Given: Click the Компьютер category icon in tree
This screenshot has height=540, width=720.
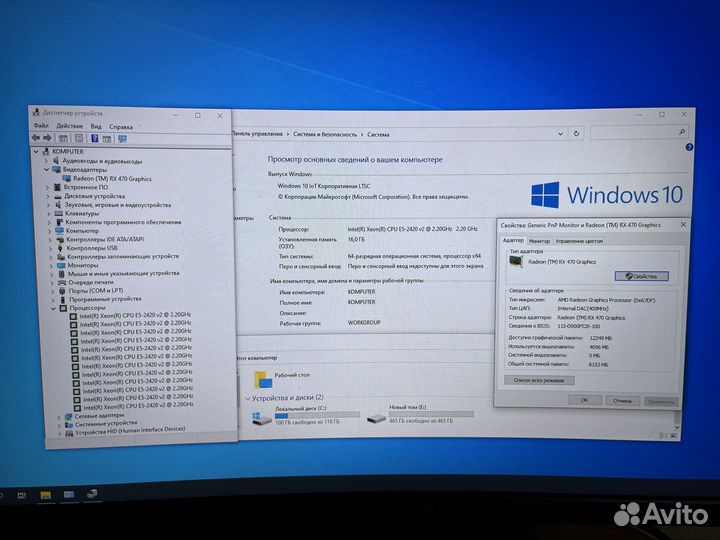Looking at the screenshot, I should point(60,231).
